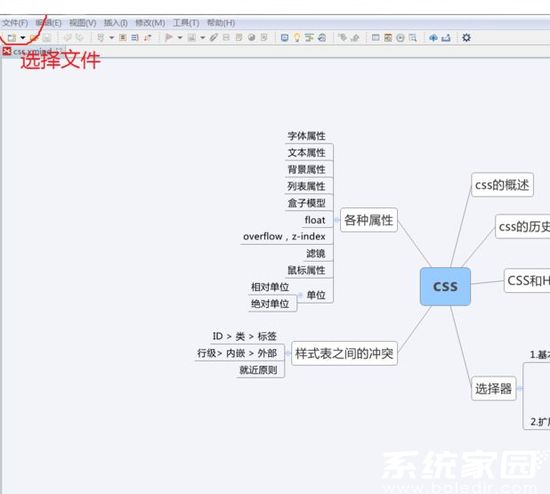This screenshot has height=494, width=550.
Task: Click the grayed Save disk icon
Action: pos(47,38)
